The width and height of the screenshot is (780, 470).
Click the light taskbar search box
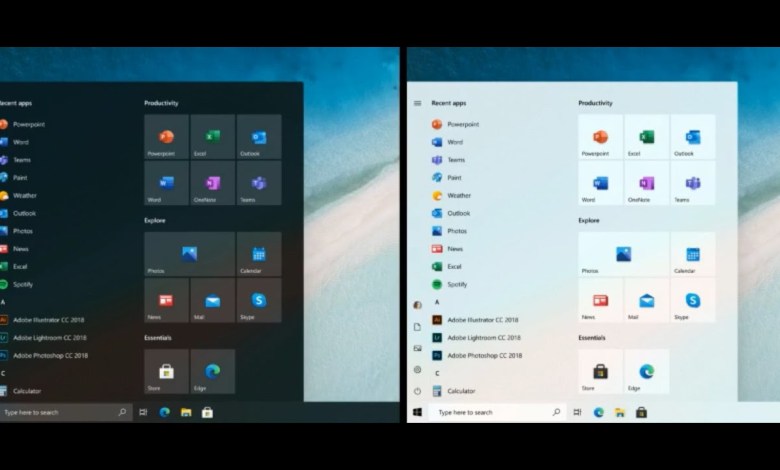tap(497, 412)
